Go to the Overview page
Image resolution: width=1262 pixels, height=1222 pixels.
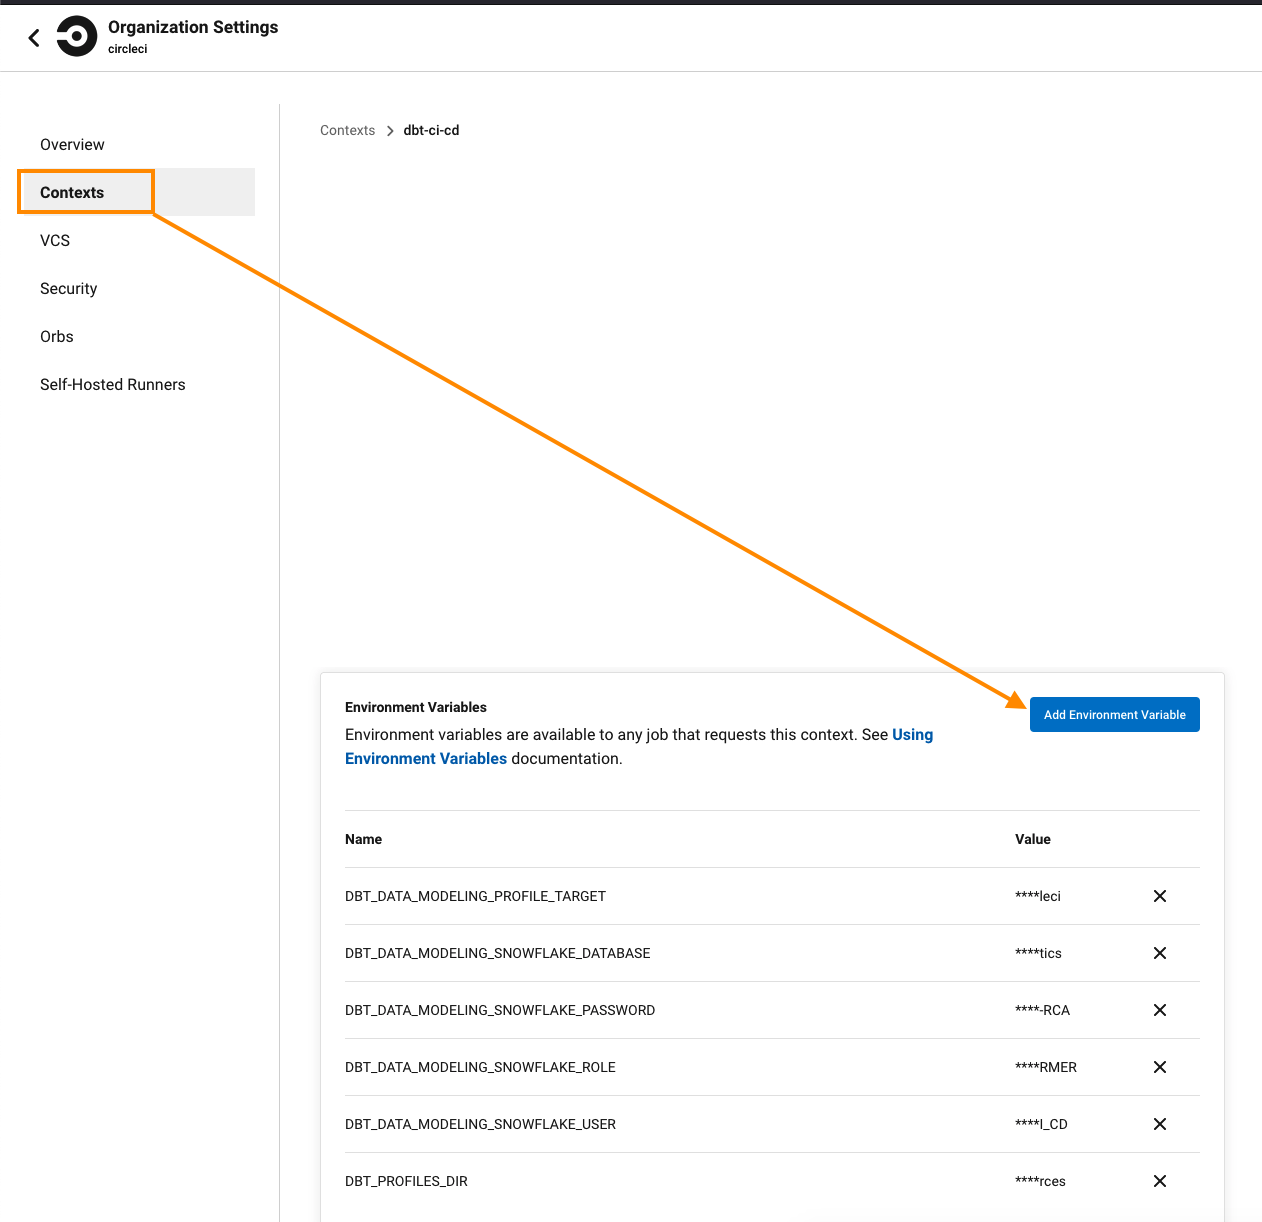point(72,144)
